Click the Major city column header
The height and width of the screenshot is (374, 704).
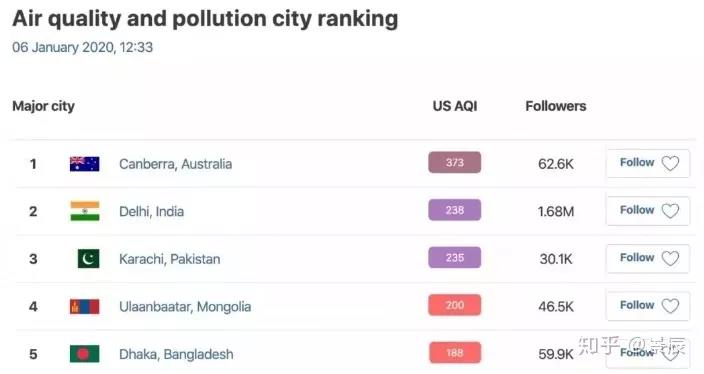click(44, 106)
